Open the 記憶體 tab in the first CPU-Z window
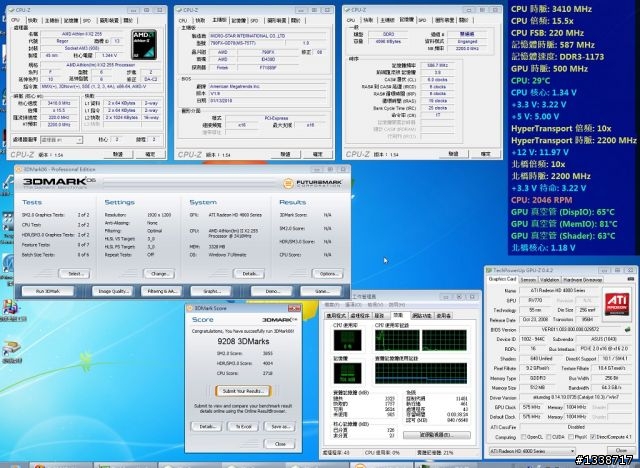The width and height of the screenshot is (640, 468). tap(71, 20)
